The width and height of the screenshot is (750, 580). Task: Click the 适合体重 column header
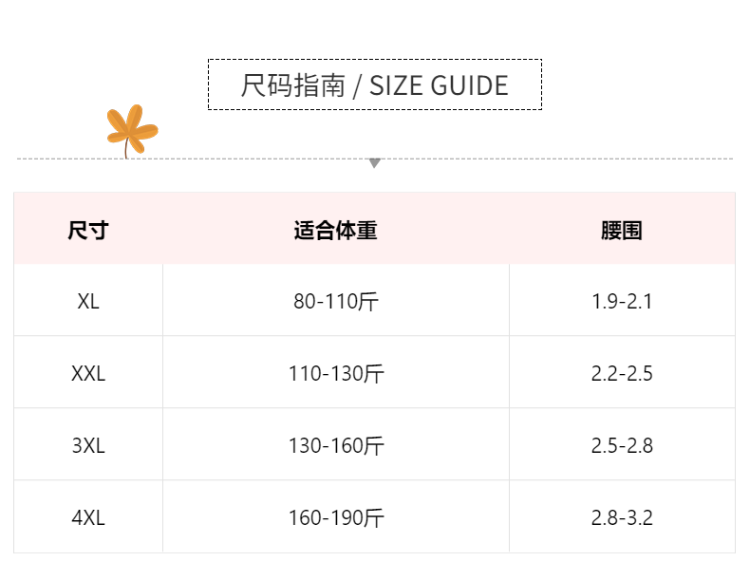(x=336, y=230)
